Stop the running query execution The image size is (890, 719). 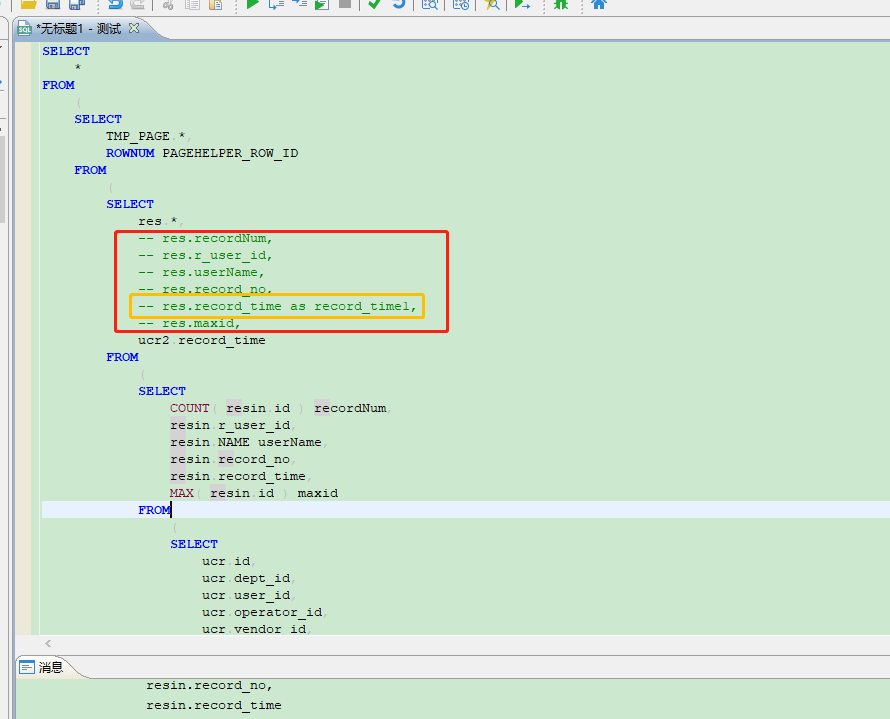coord(345,4)
